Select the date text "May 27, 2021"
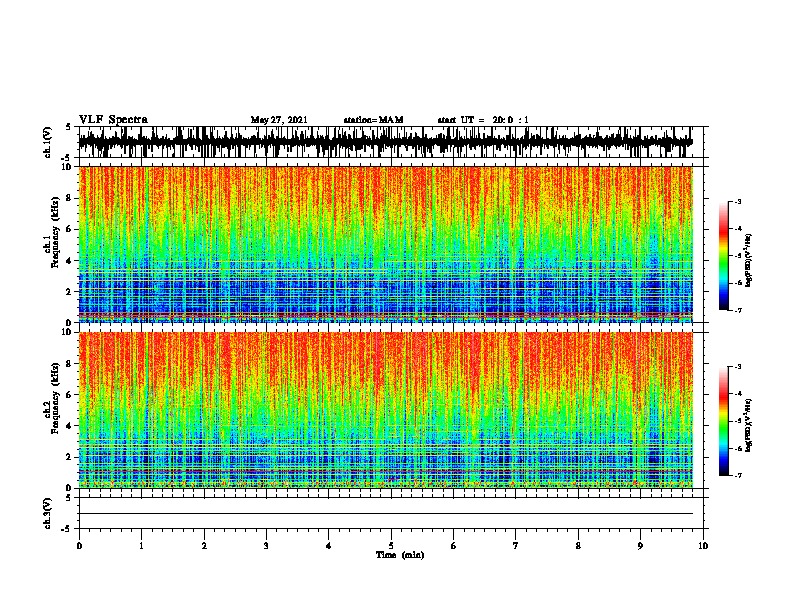This screenshot has height=612, width=792. coord(279,120)
